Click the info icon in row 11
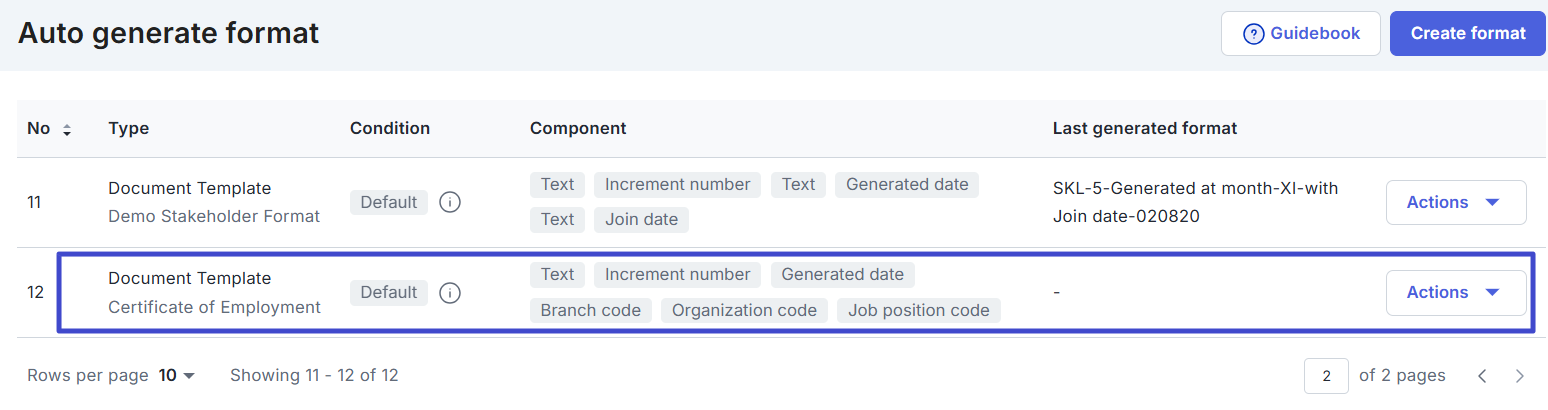 (x=449, y=203)
